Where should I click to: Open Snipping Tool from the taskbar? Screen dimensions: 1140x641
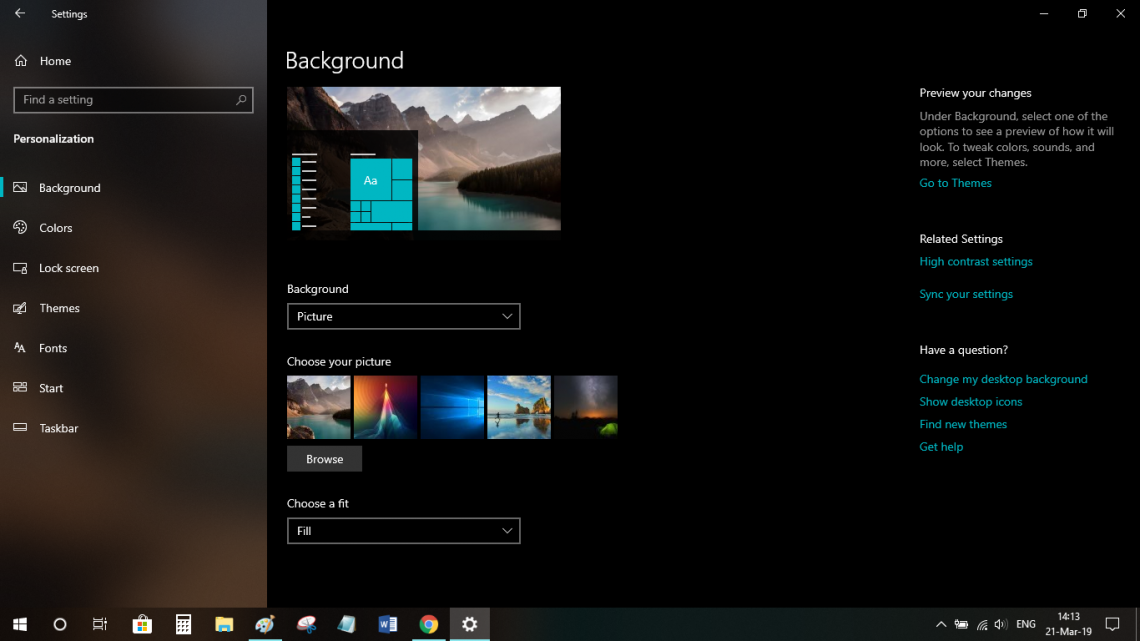click(x=306, y=624)
